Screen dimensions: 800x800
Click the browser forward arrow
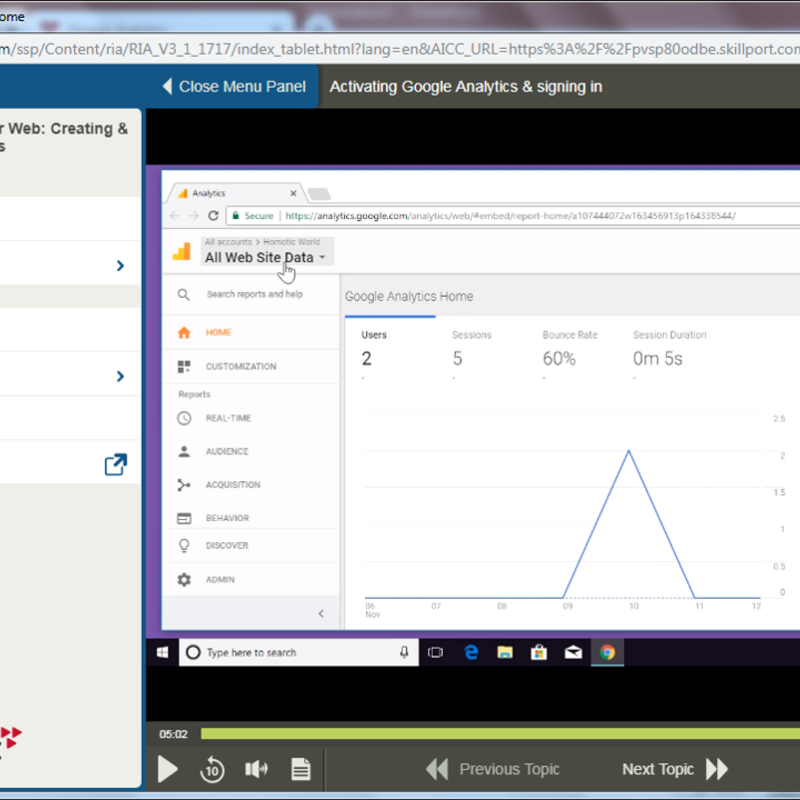(194, 215)
